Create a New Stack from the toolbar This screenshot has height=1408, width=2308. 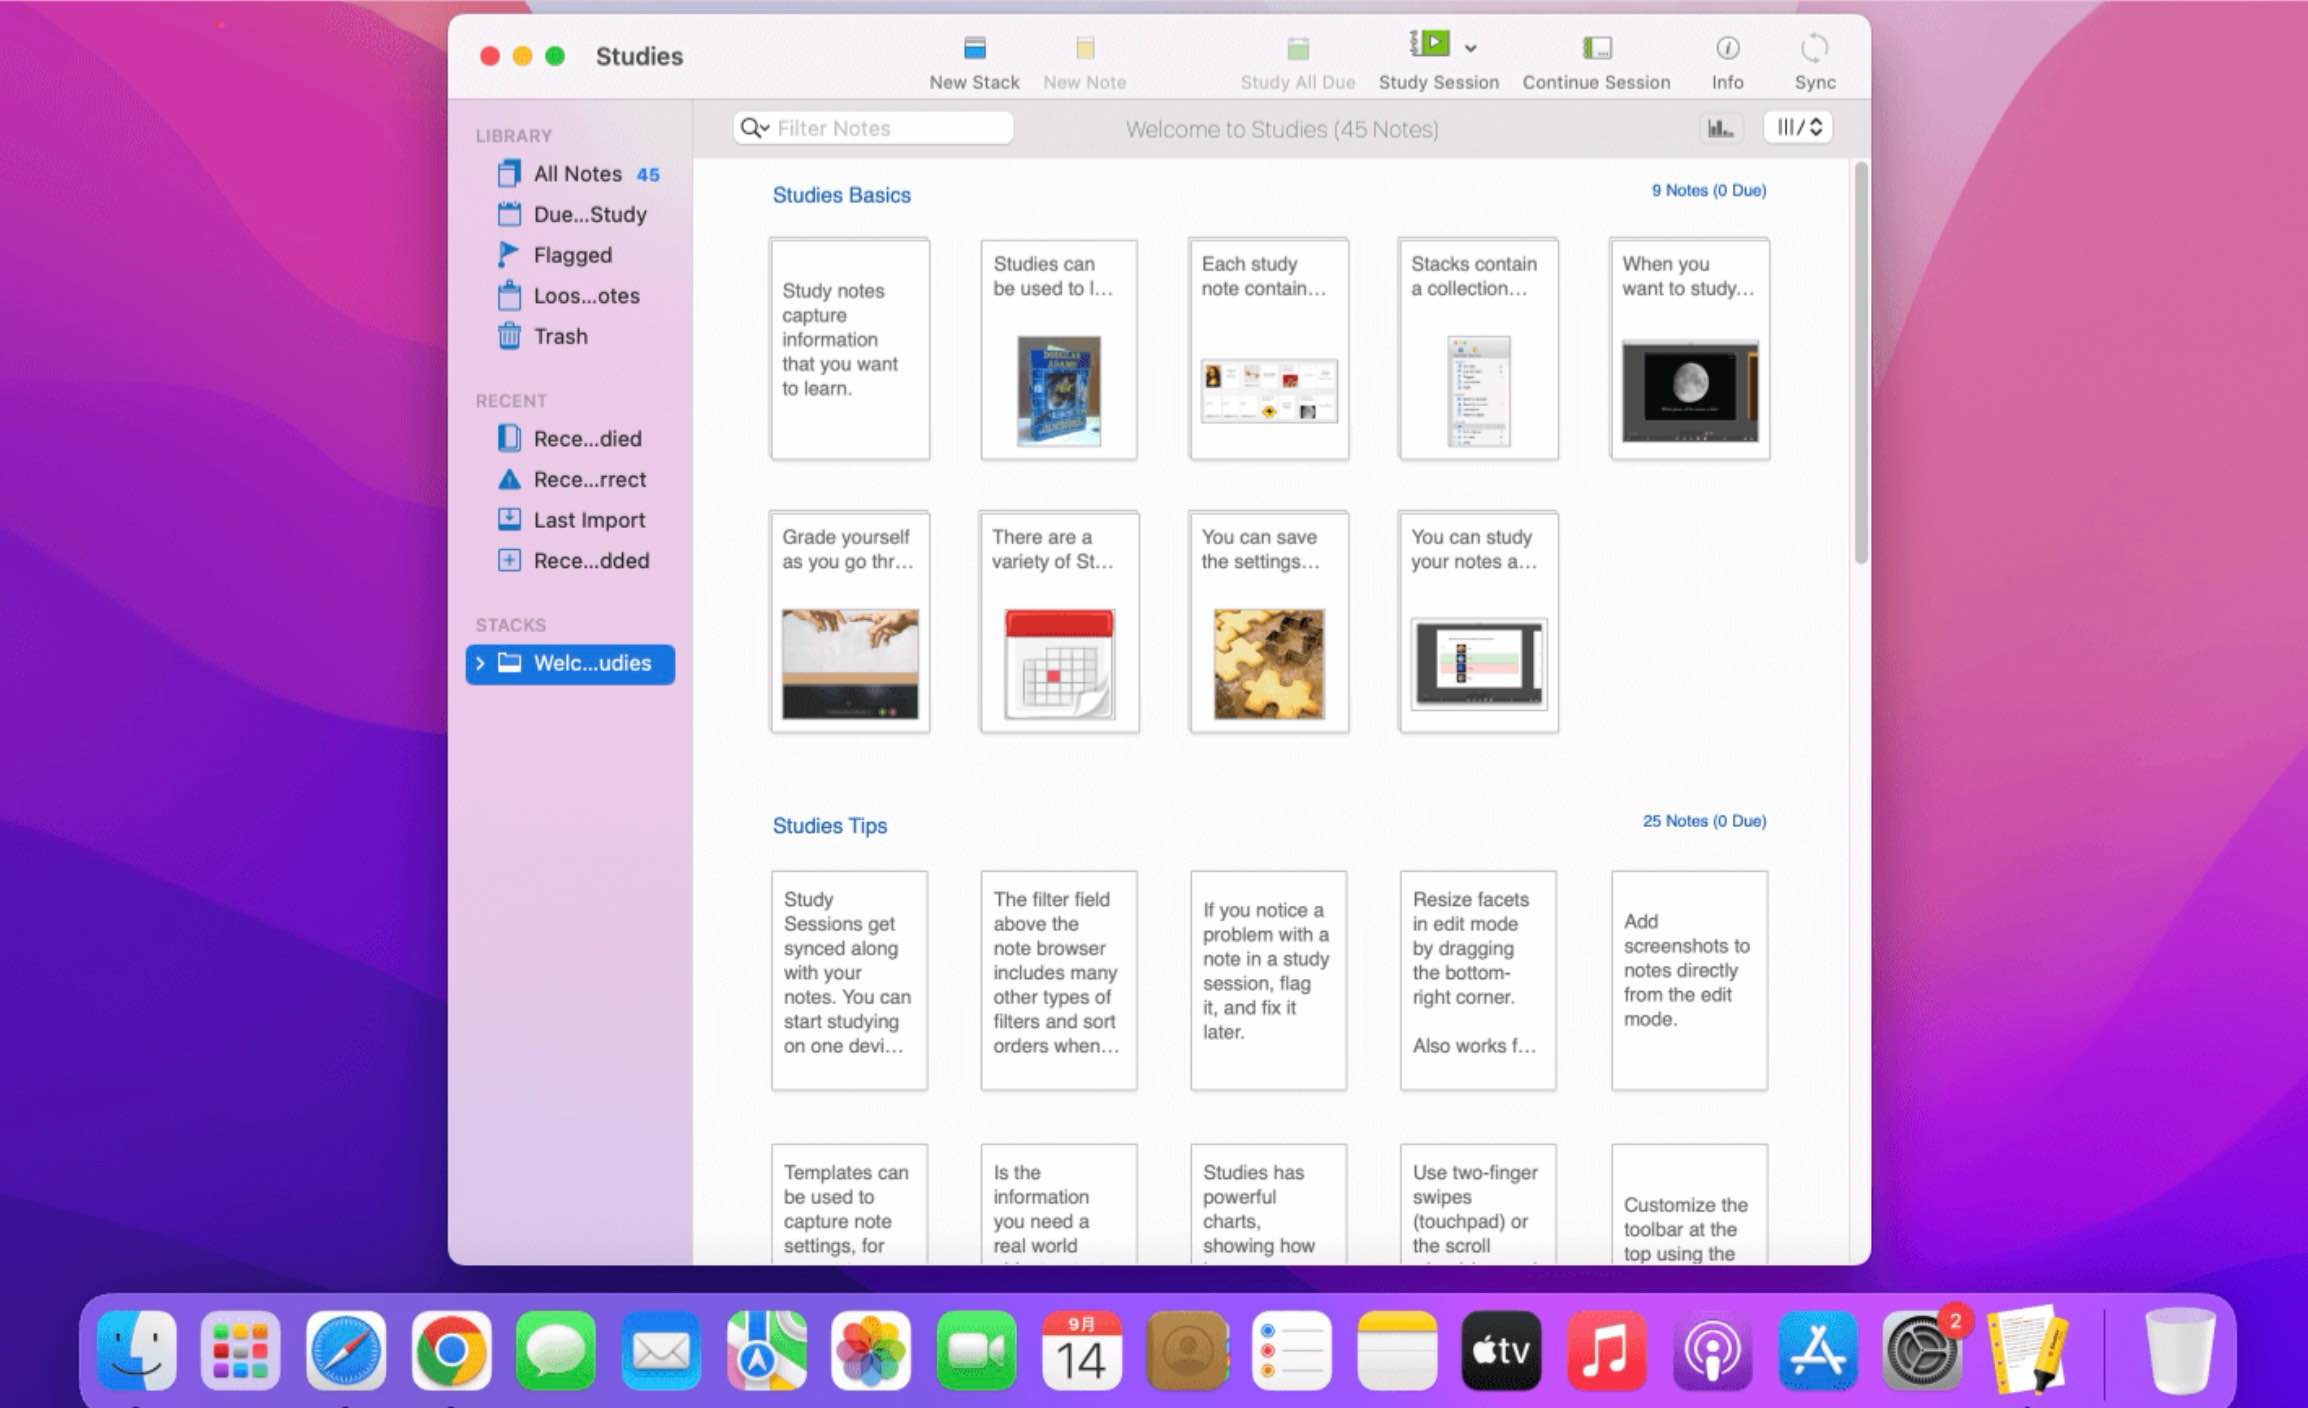(974, 58)
